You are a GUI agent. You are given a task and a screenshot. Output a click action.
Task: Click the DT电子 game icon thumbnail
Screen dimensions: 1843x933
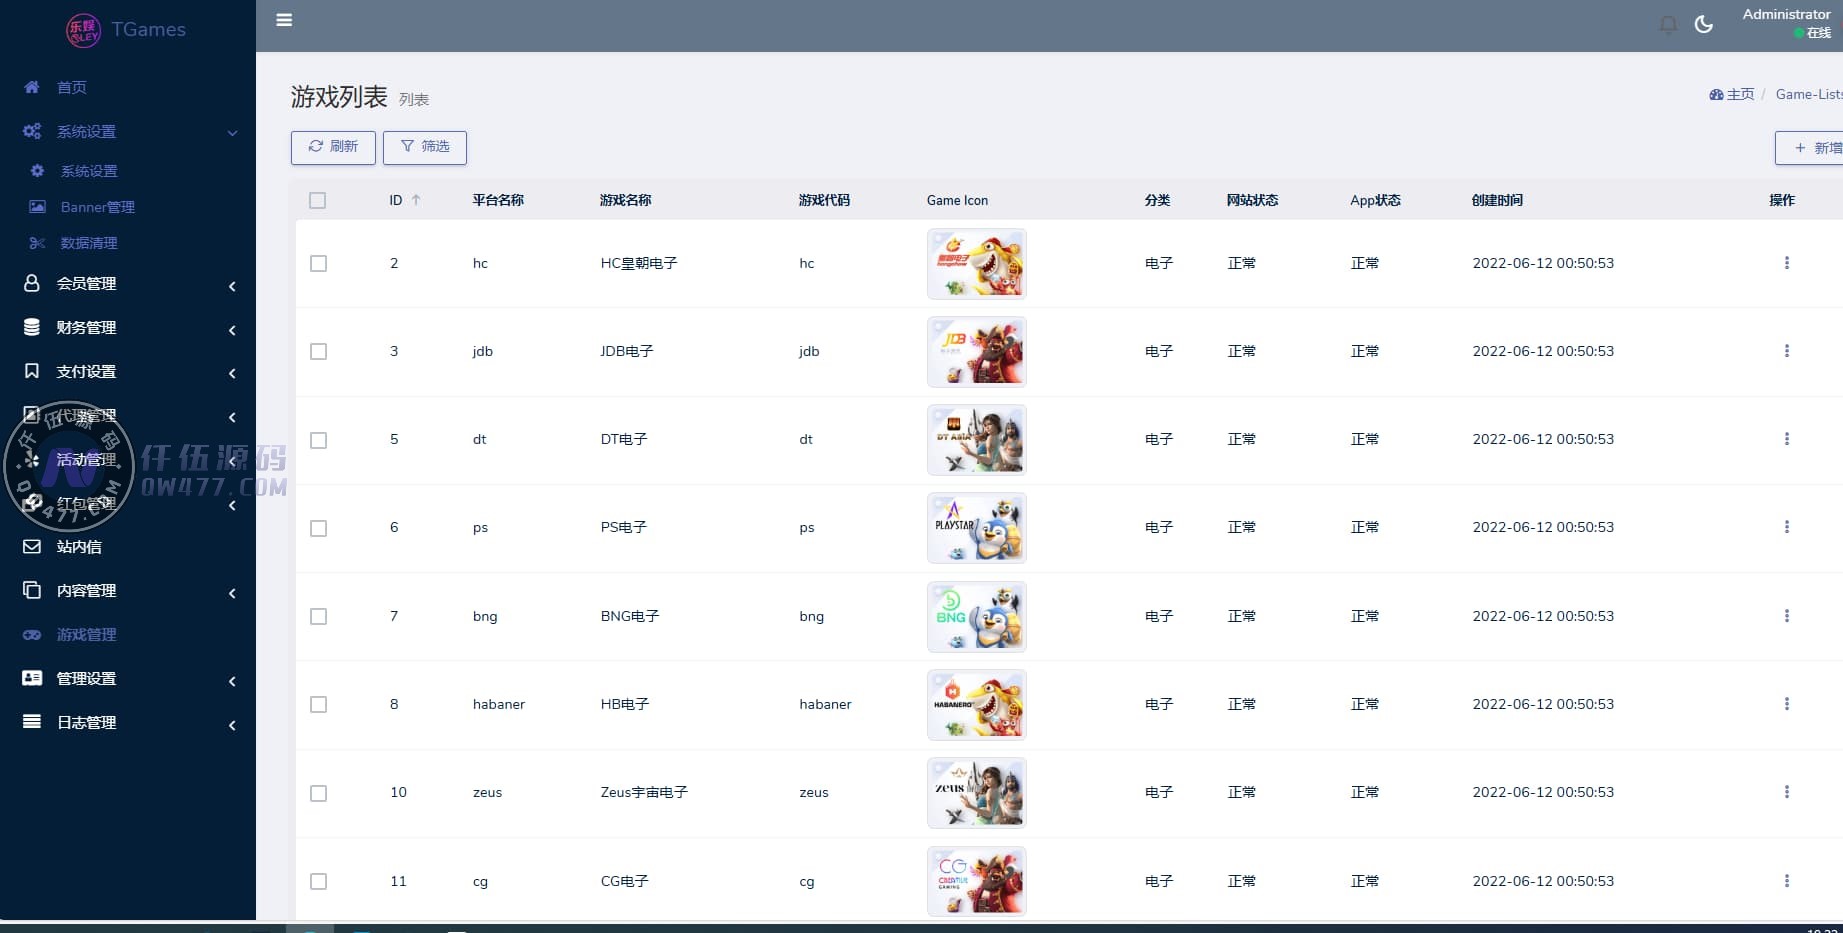pyautogui.click(x=976, y=440)
